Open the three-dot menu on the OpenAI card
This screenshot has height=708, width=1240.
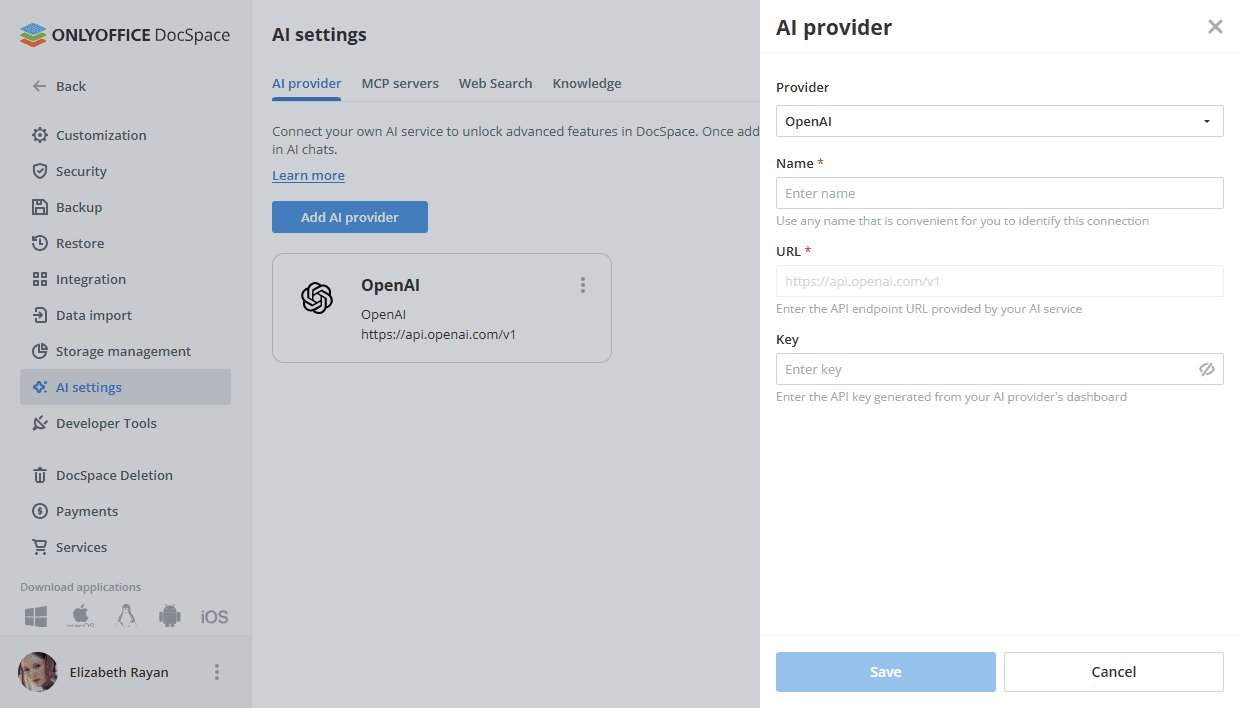[582, 284]
